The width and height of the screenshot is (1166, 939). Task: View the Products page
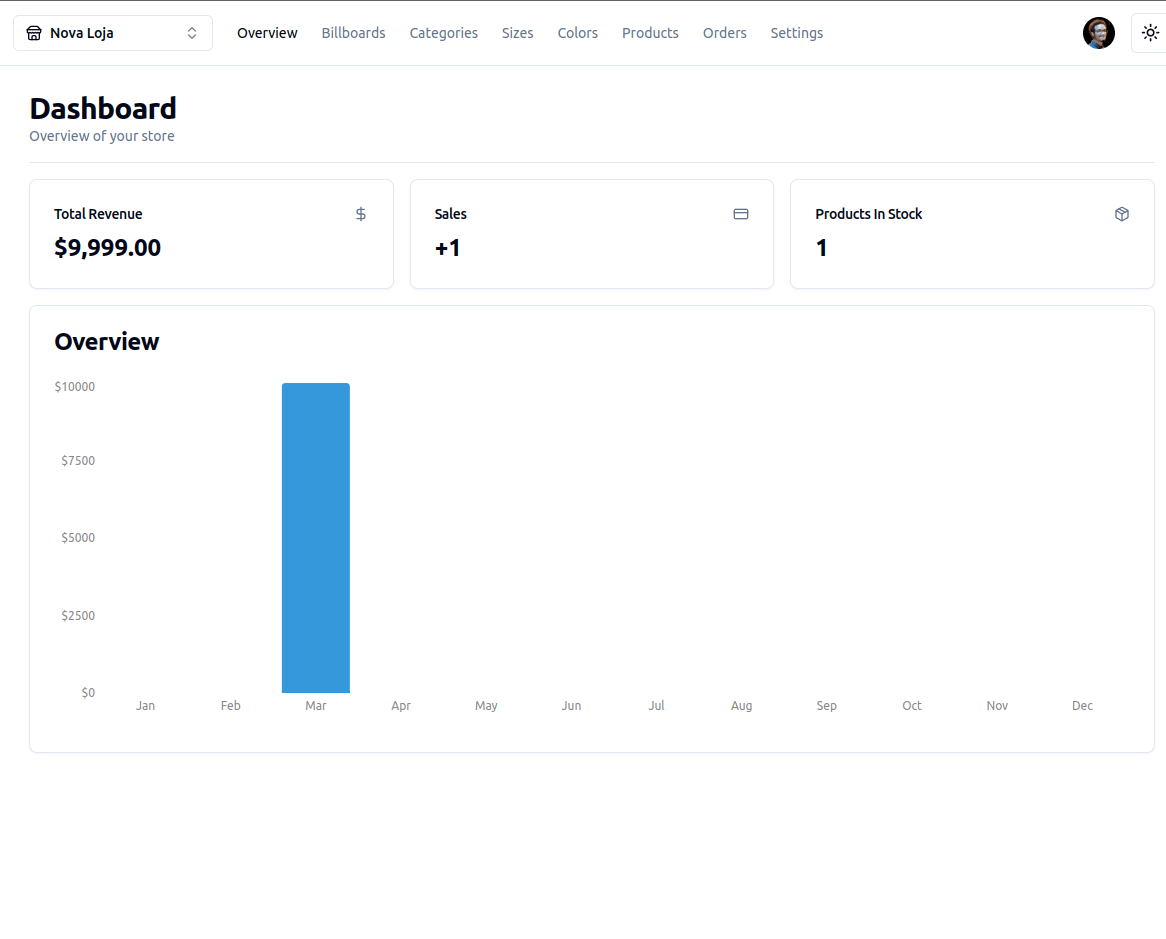[650, 33]
